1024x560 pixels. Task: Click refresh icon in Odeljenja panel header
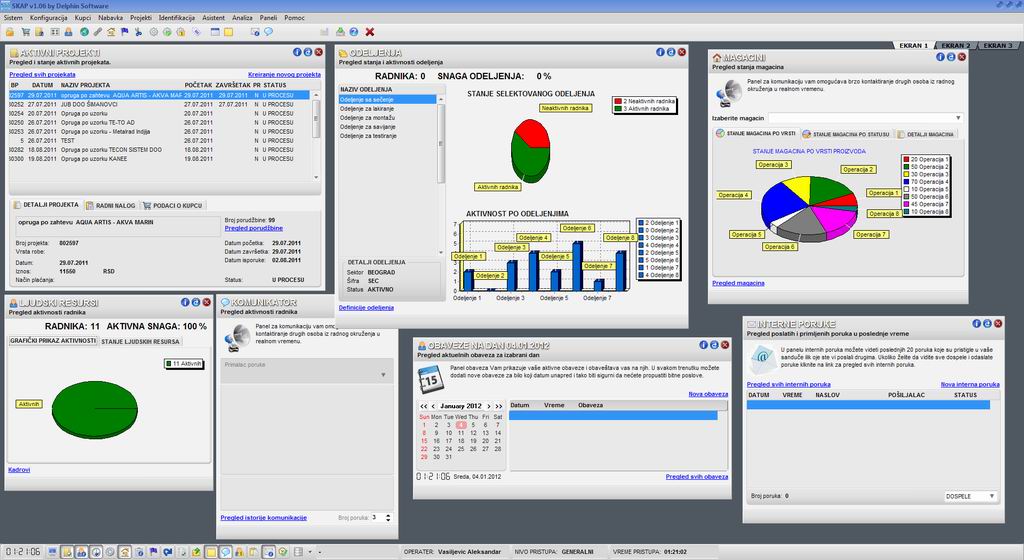click(671, 52)
